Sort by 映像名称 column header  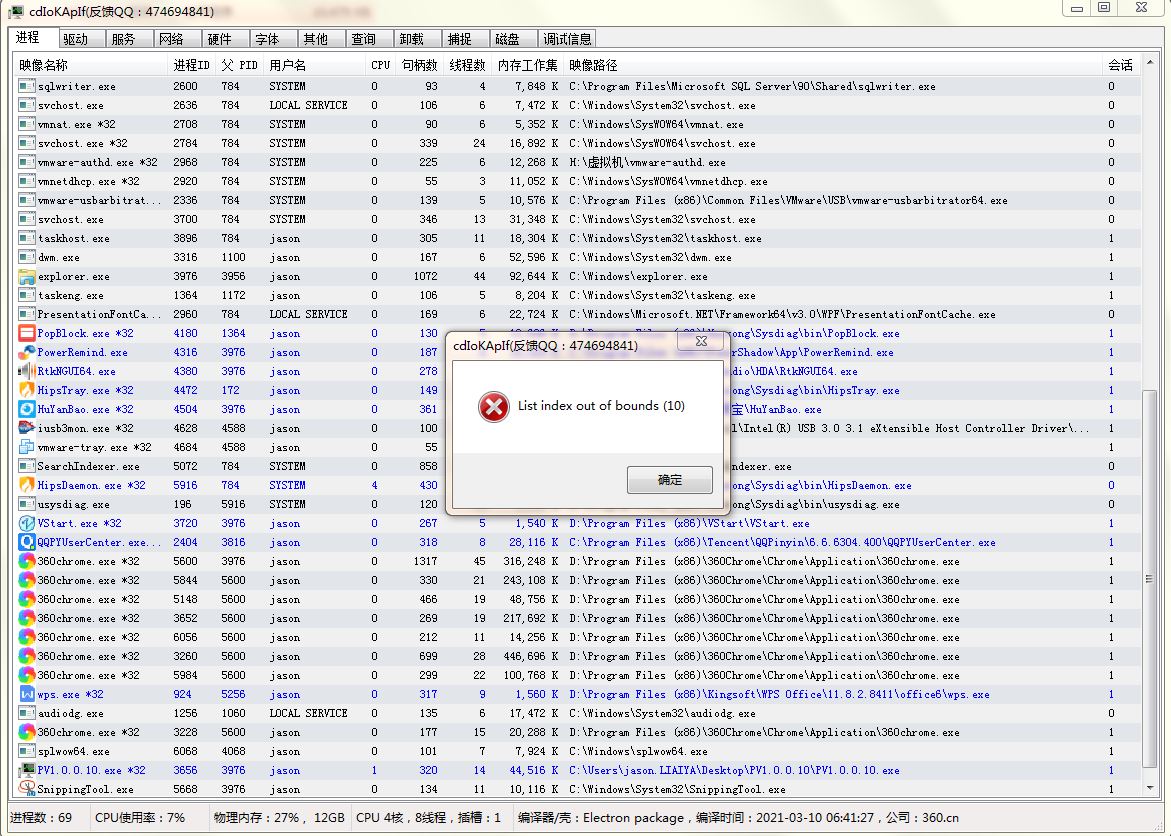click(90, 65)
